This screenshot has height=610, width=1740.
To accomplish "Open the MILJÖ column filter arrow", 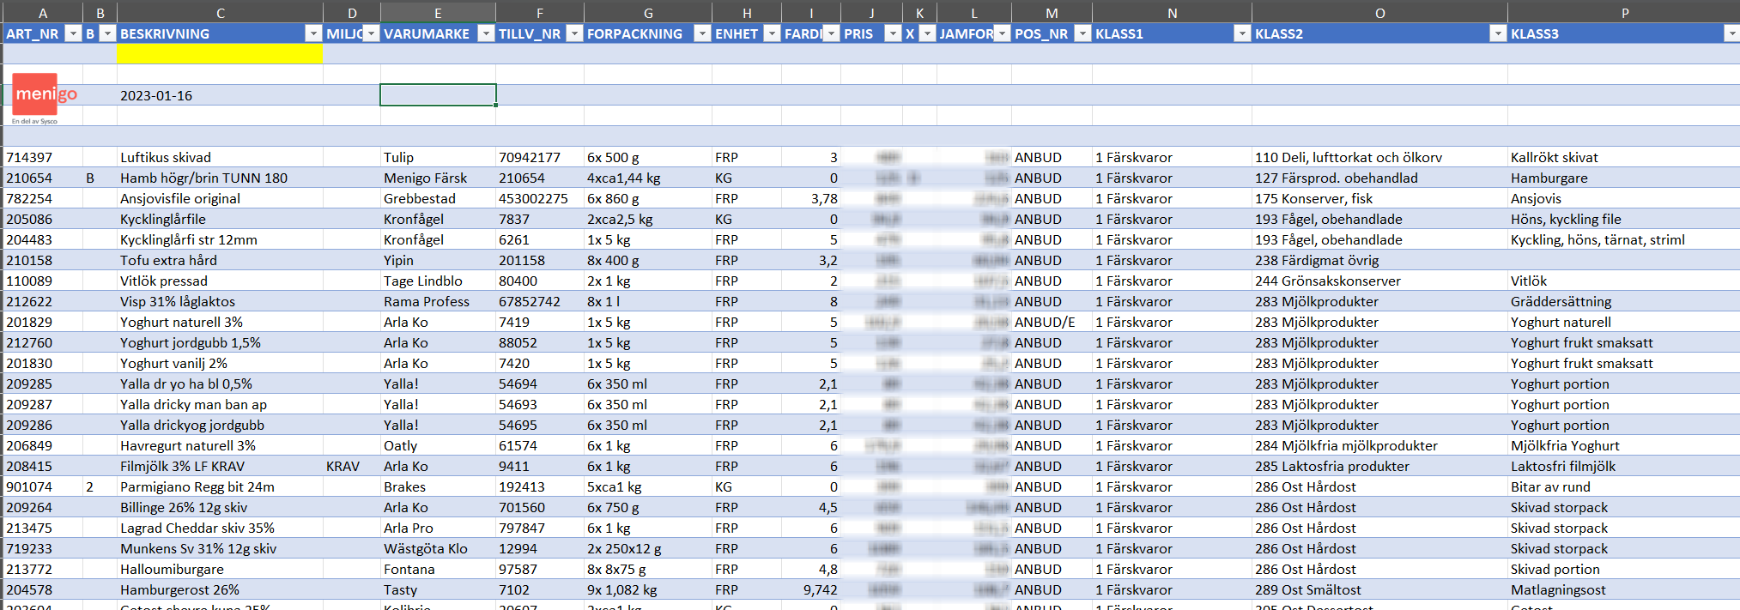I will [x=371, y=33].
